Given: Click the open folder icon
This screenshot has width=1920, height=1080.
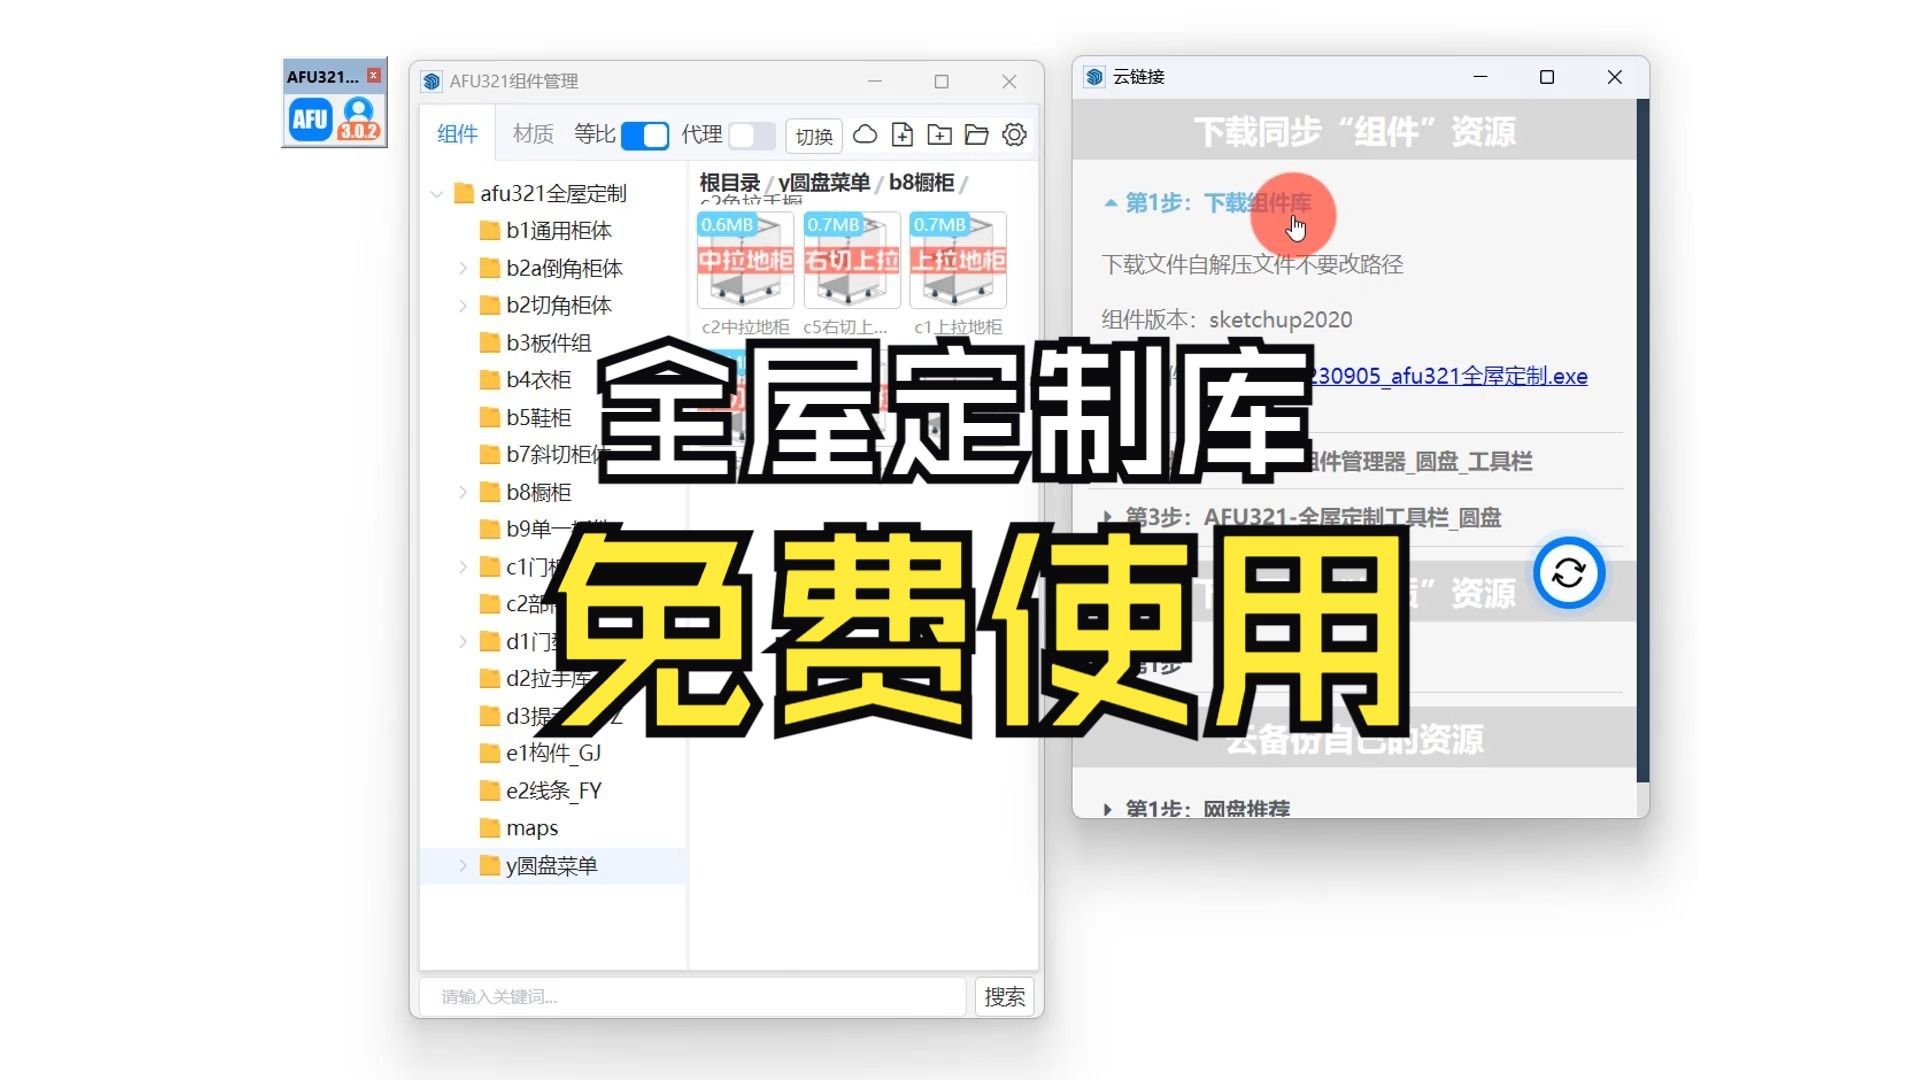Looking at the screenshot, I should tap(976, 135).
